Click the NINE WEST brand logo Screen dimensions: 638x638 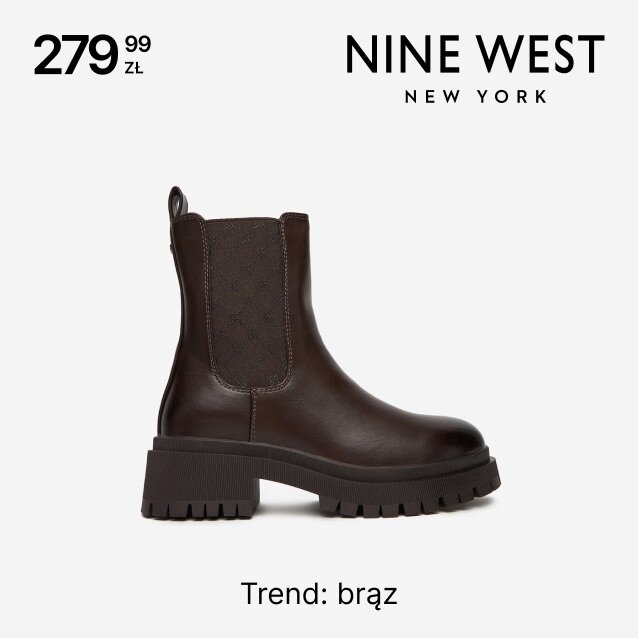click(x=475, y=68)
